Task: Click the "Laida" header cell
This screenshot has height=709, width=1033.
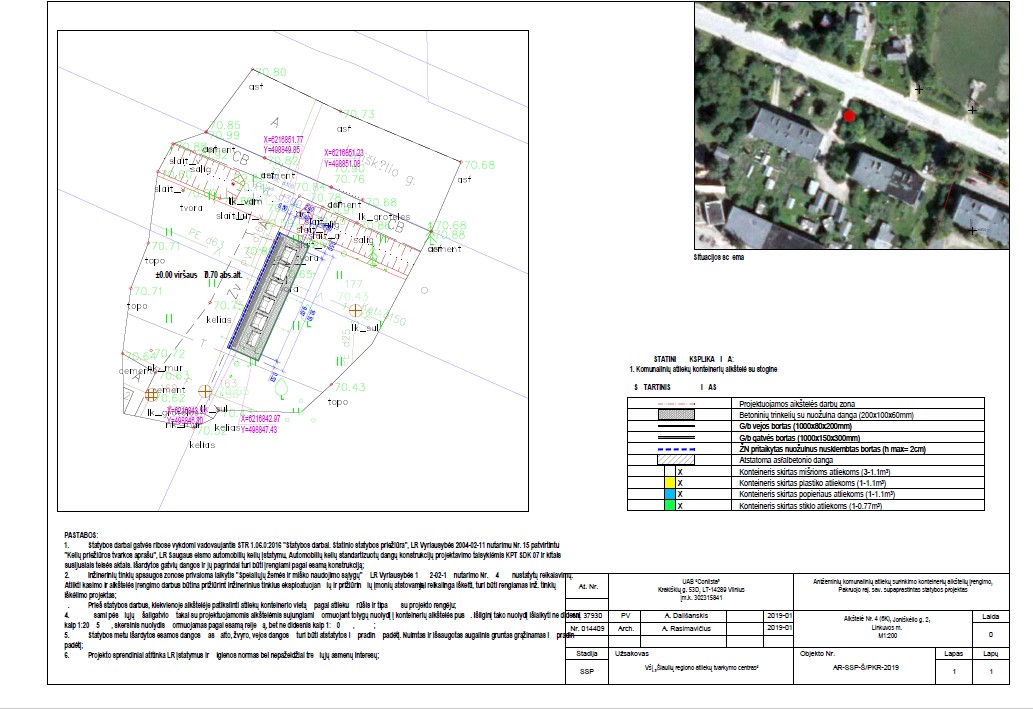Action: point(991,617)
